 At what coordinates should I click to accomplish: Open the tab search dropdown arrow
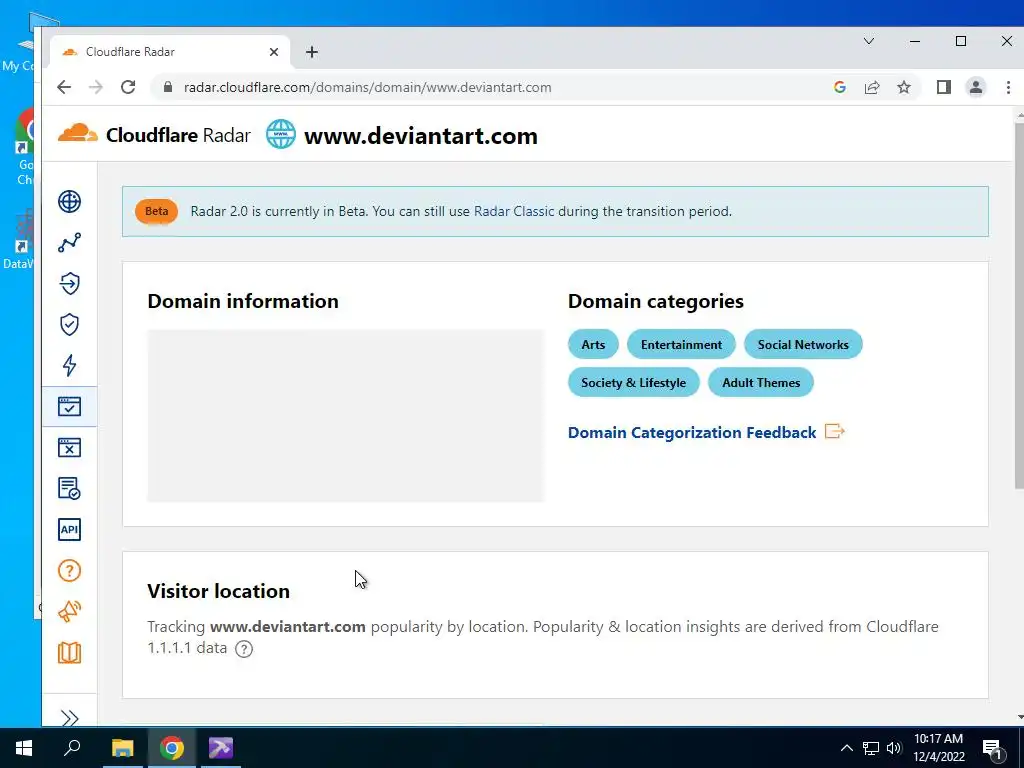(x=869, y=41)
